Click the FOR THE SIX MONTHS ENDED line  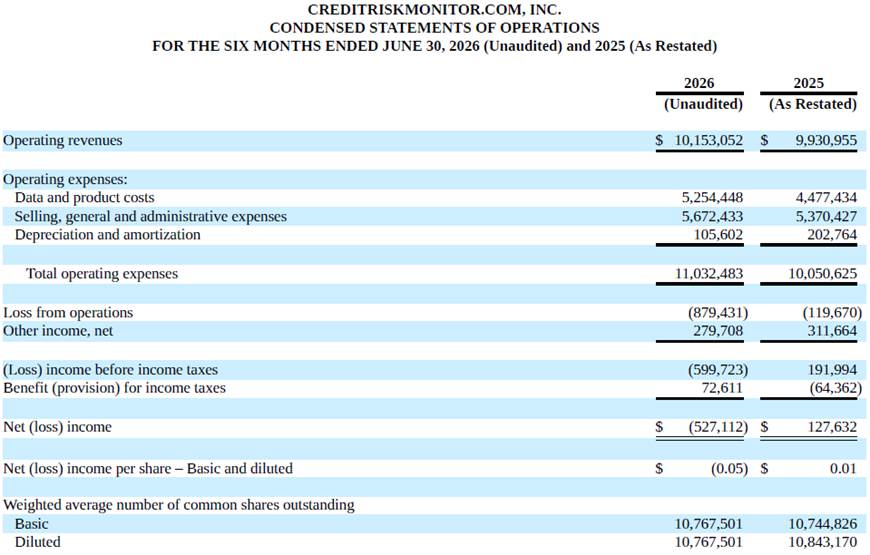[434, 46]
